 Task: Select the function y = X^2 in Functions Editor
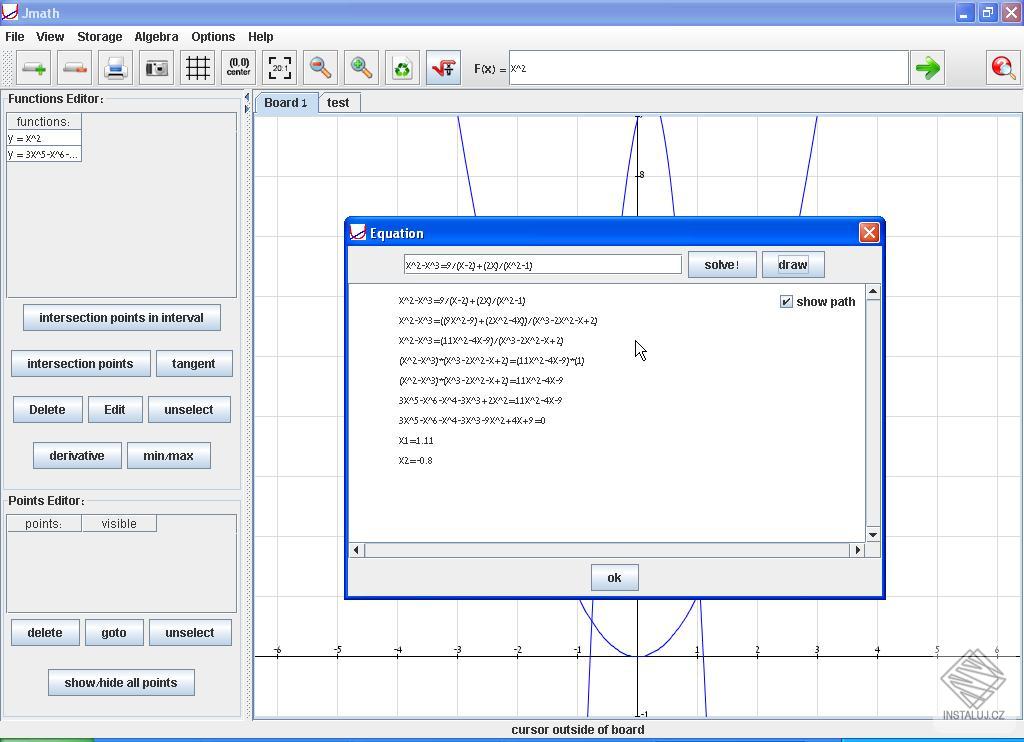coord(44,138)
